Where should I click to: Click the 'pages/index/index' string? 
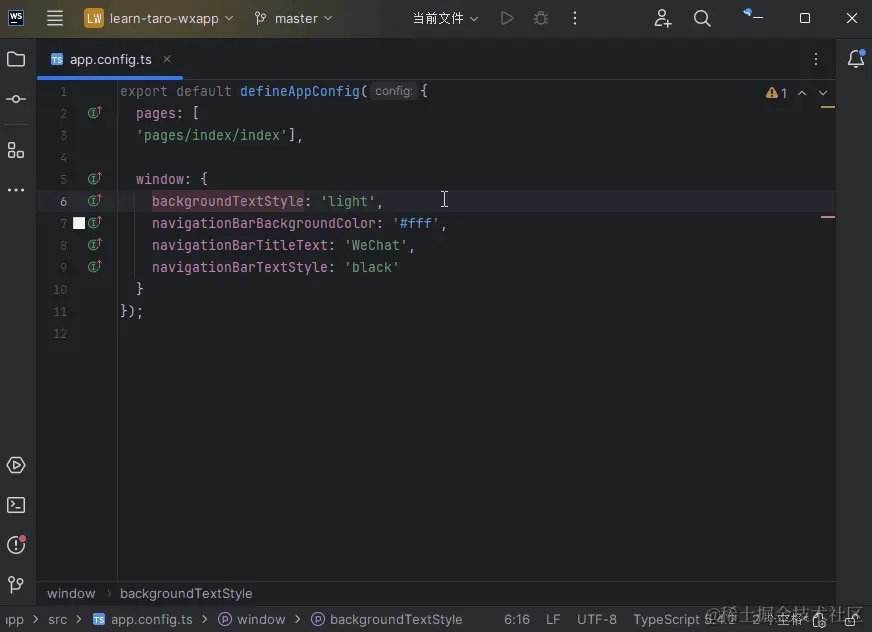211,135
